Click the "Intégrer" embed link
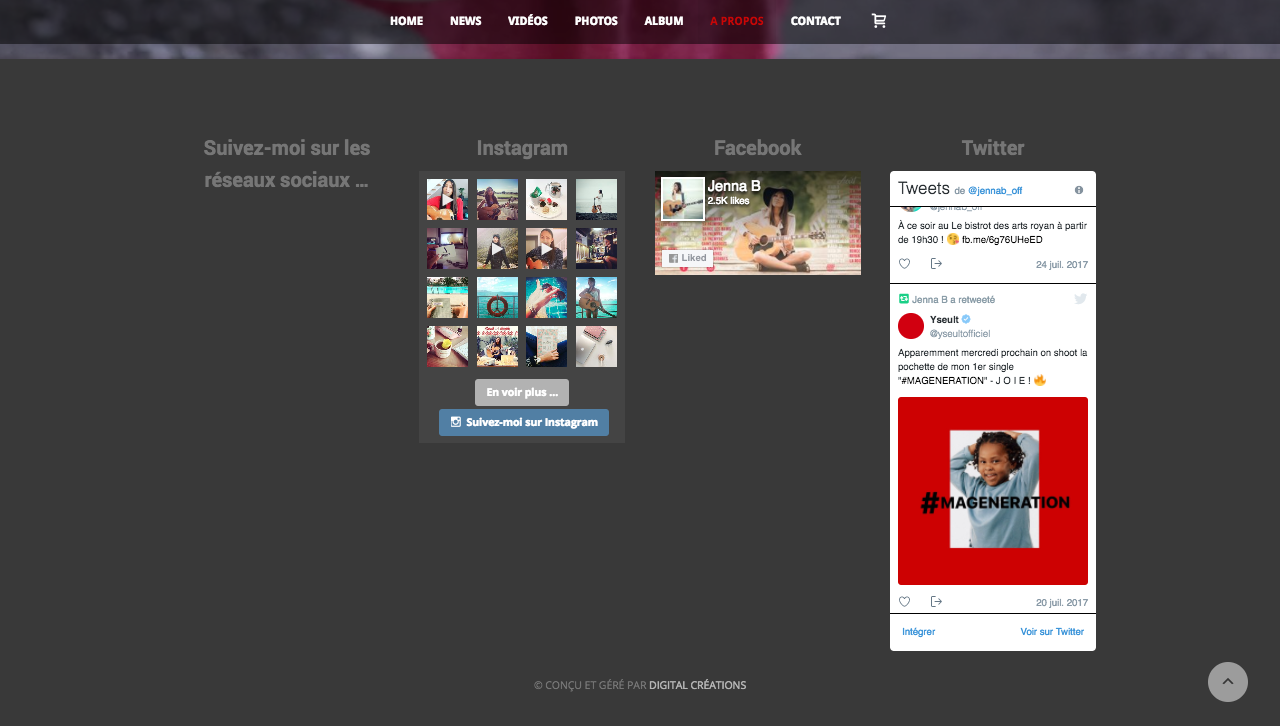 tap(918, 632)
